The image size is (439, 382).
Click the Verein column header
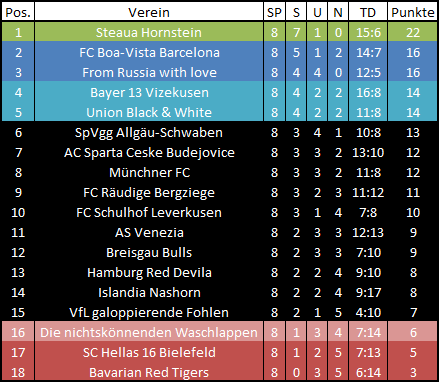[x=149, y=12]
